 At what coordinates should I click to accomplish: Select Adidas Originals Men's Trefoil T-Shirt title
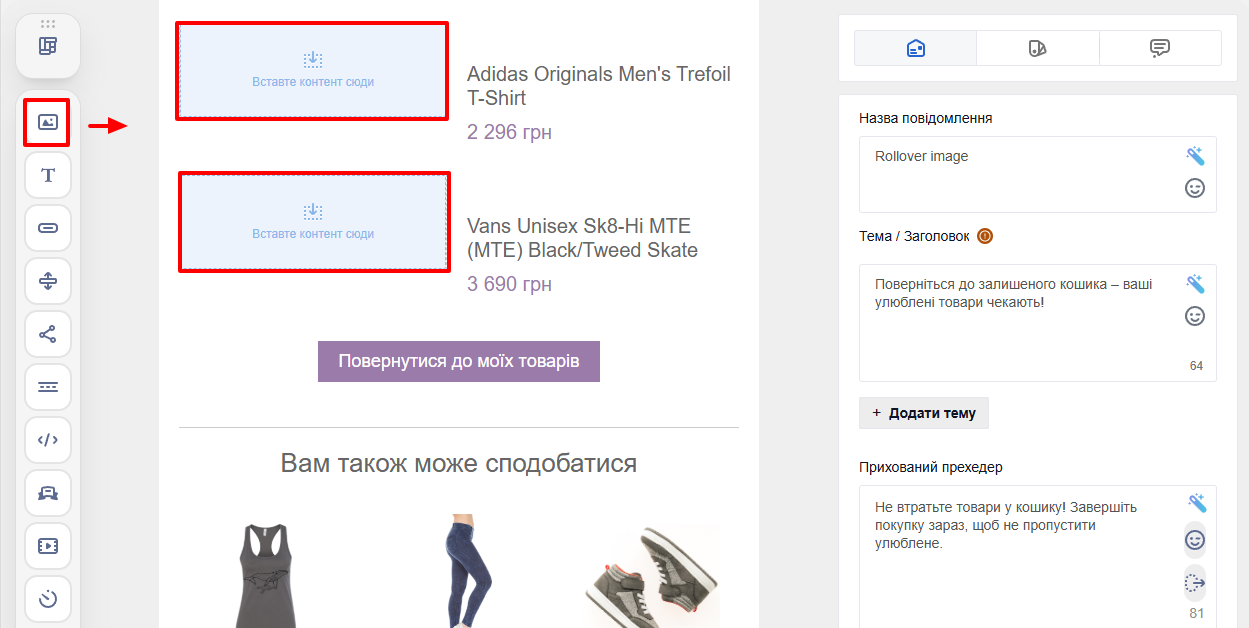[599, 86]
